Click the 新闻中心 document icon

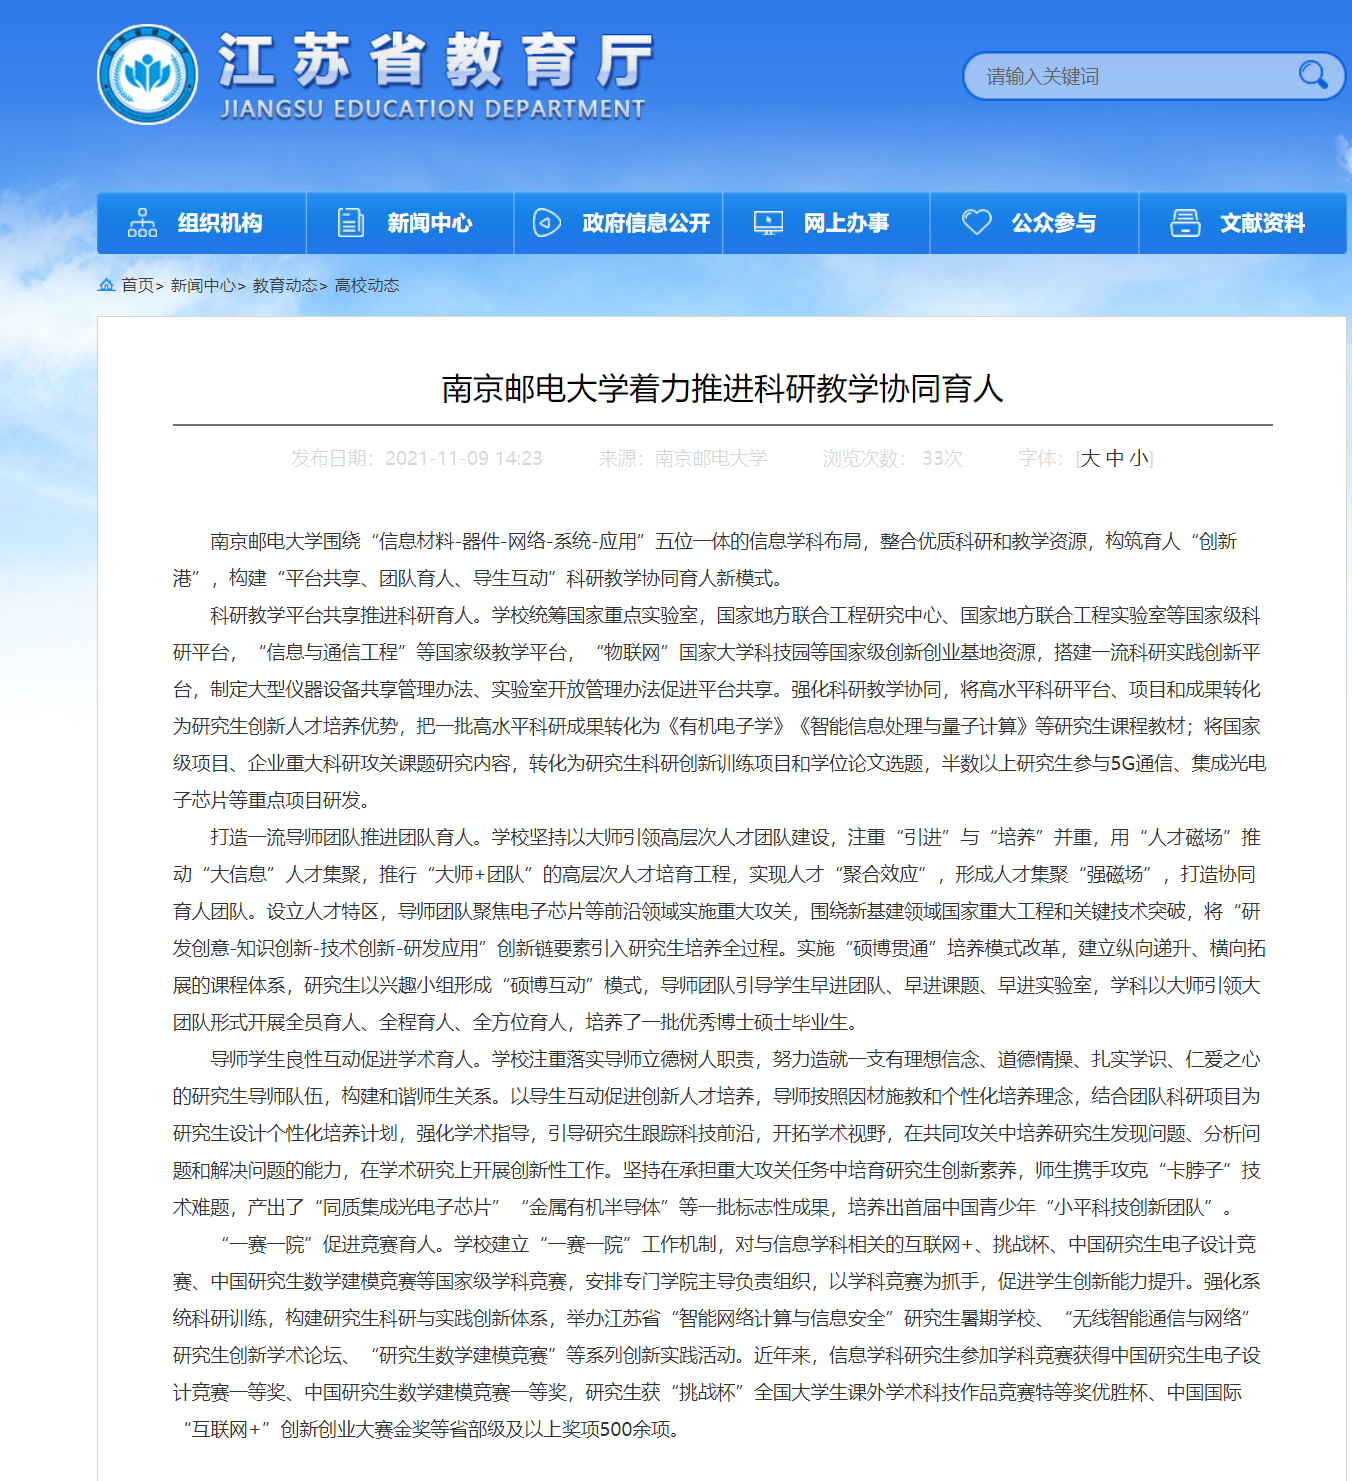click(351, 223)
